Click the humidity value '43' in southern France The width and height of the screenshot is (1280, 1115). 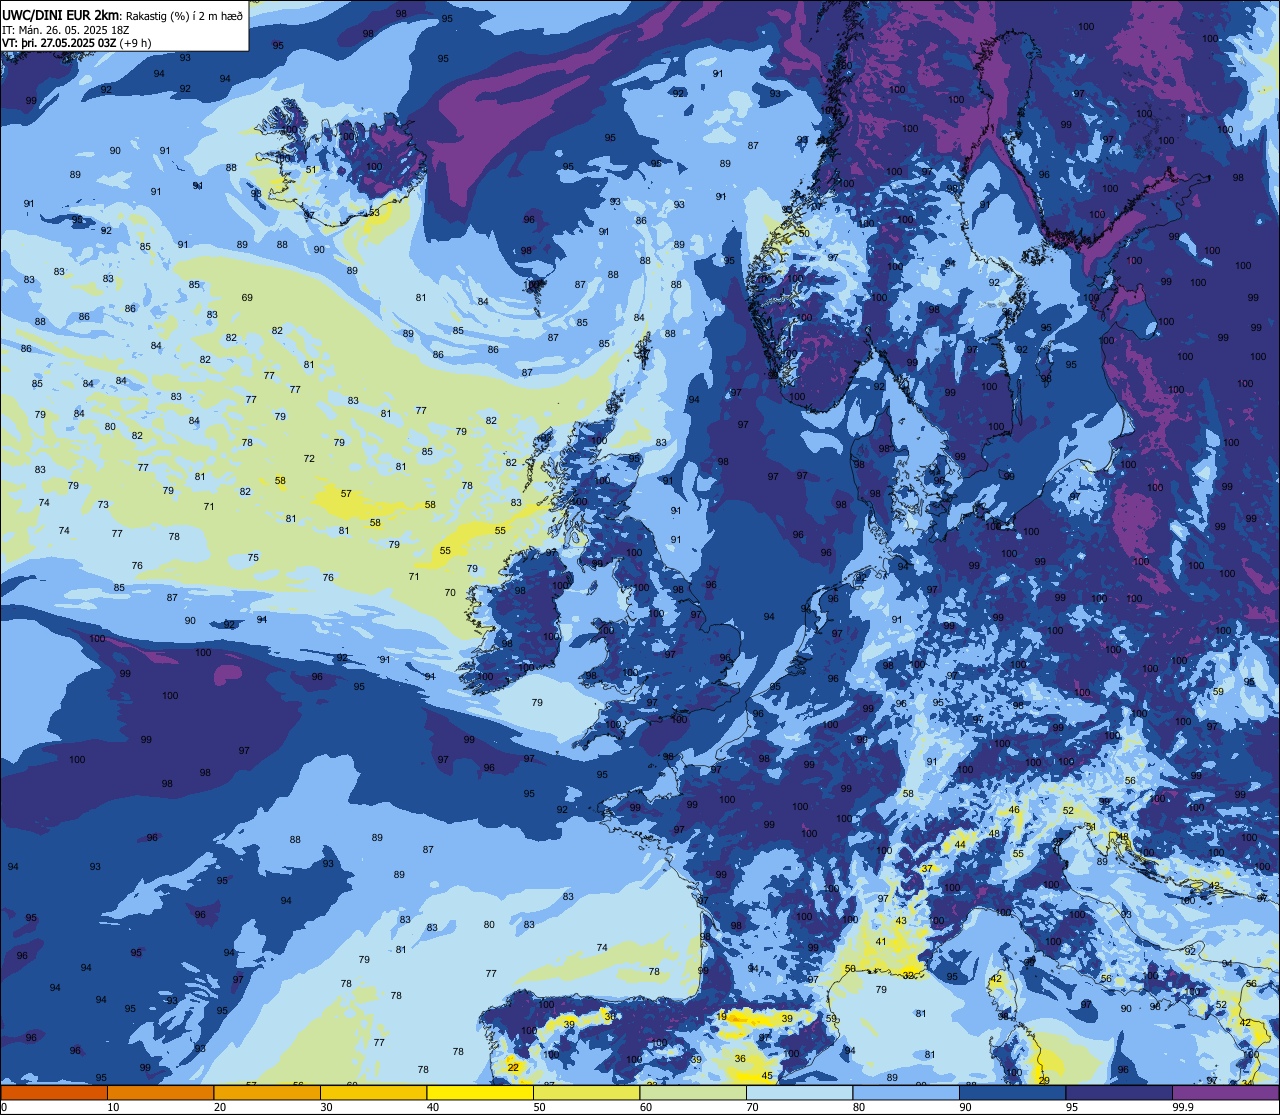click(x=901, y=921)
